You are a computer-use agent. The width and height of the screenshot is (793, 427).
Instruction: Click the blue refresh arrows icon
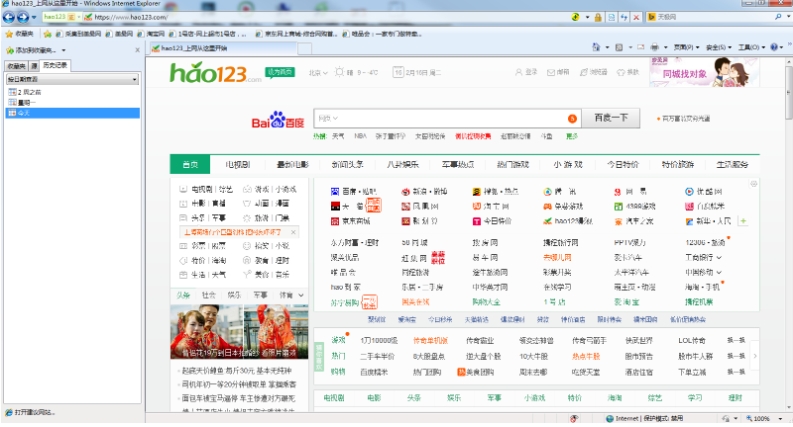[x=624, y=17]
